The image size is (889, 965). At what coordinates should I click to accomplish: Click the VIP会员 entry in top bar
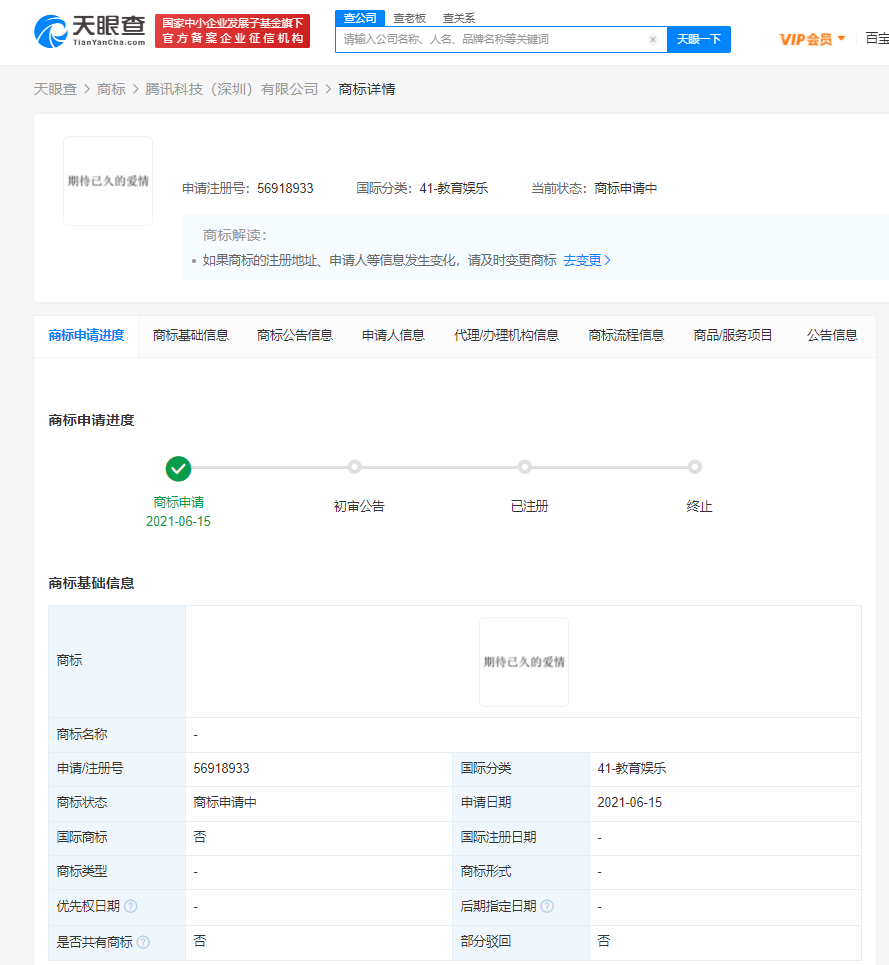pyautogui.click(x=806, y=38)
